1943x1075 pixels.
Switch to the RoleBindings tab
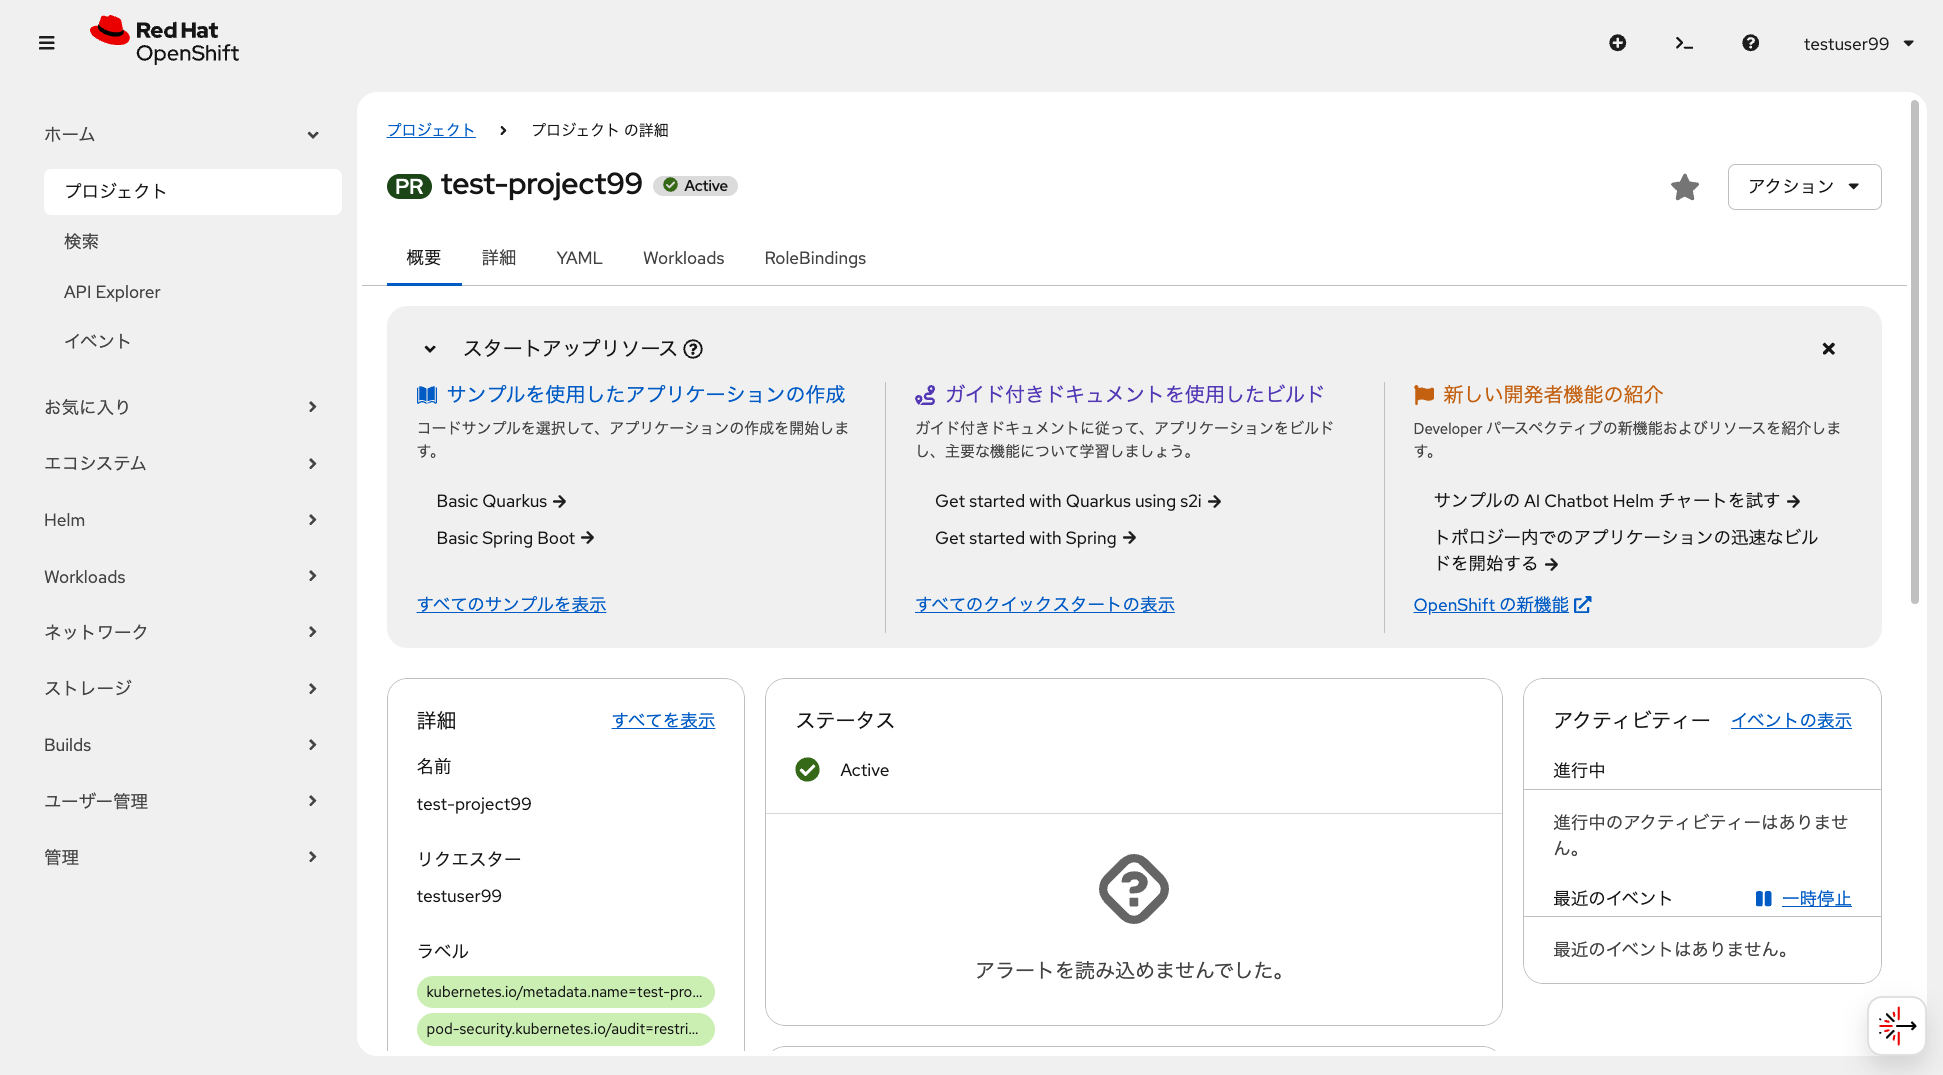[x=814, y=258]
